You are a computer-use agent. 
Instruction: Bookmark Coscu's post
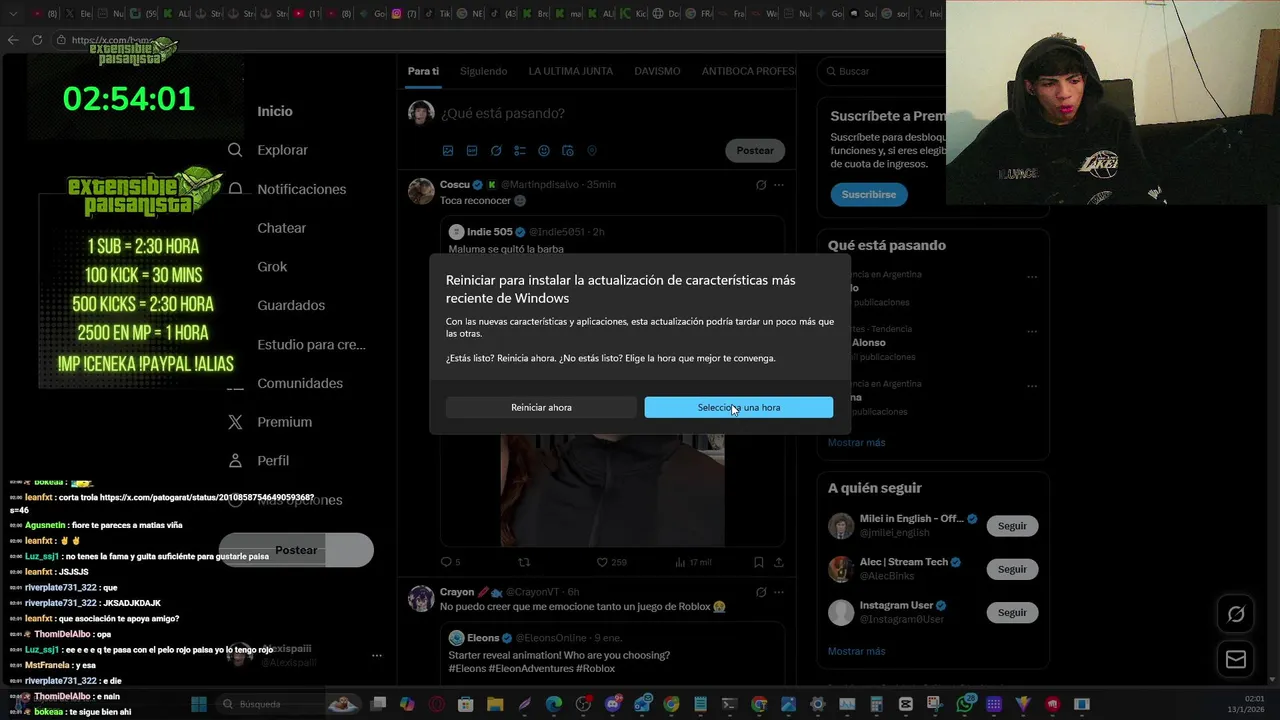[x=759, y=562]
